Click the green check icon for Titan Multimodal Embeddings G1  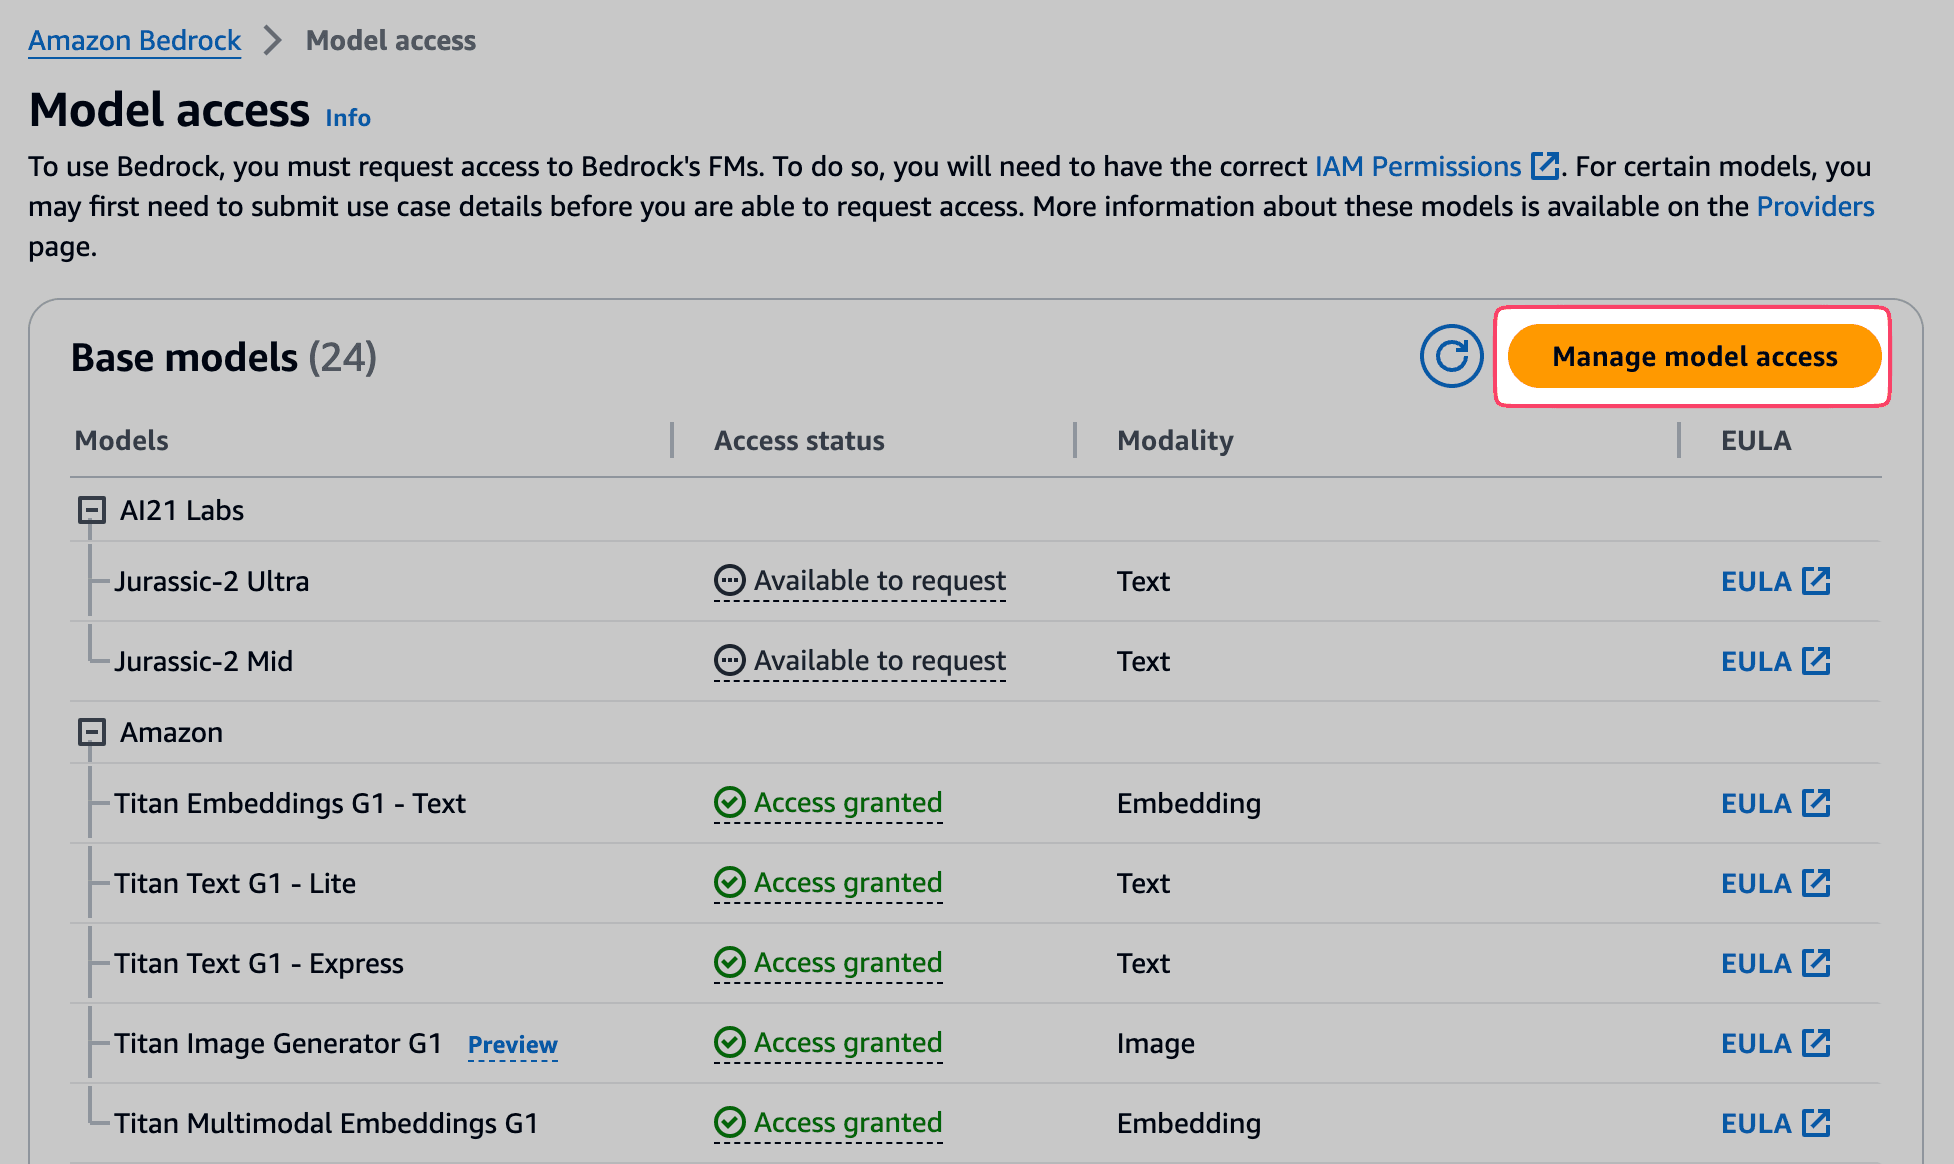730,1122
